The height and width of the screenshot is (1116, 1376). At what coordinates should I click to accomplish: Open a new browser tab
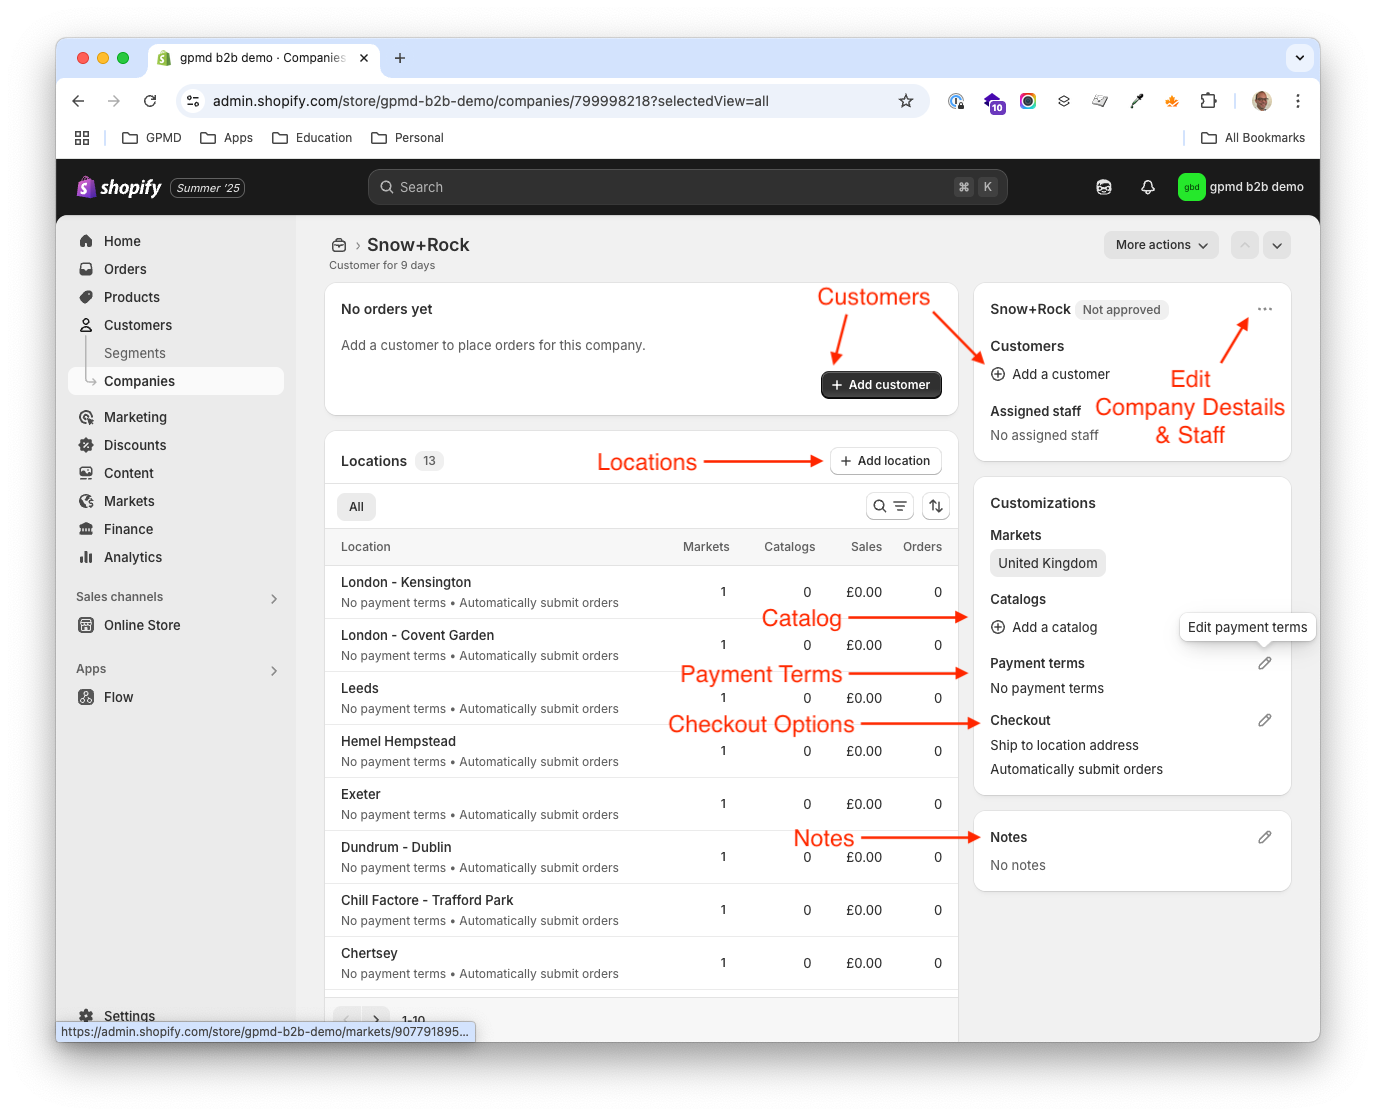tap(400, 58)
